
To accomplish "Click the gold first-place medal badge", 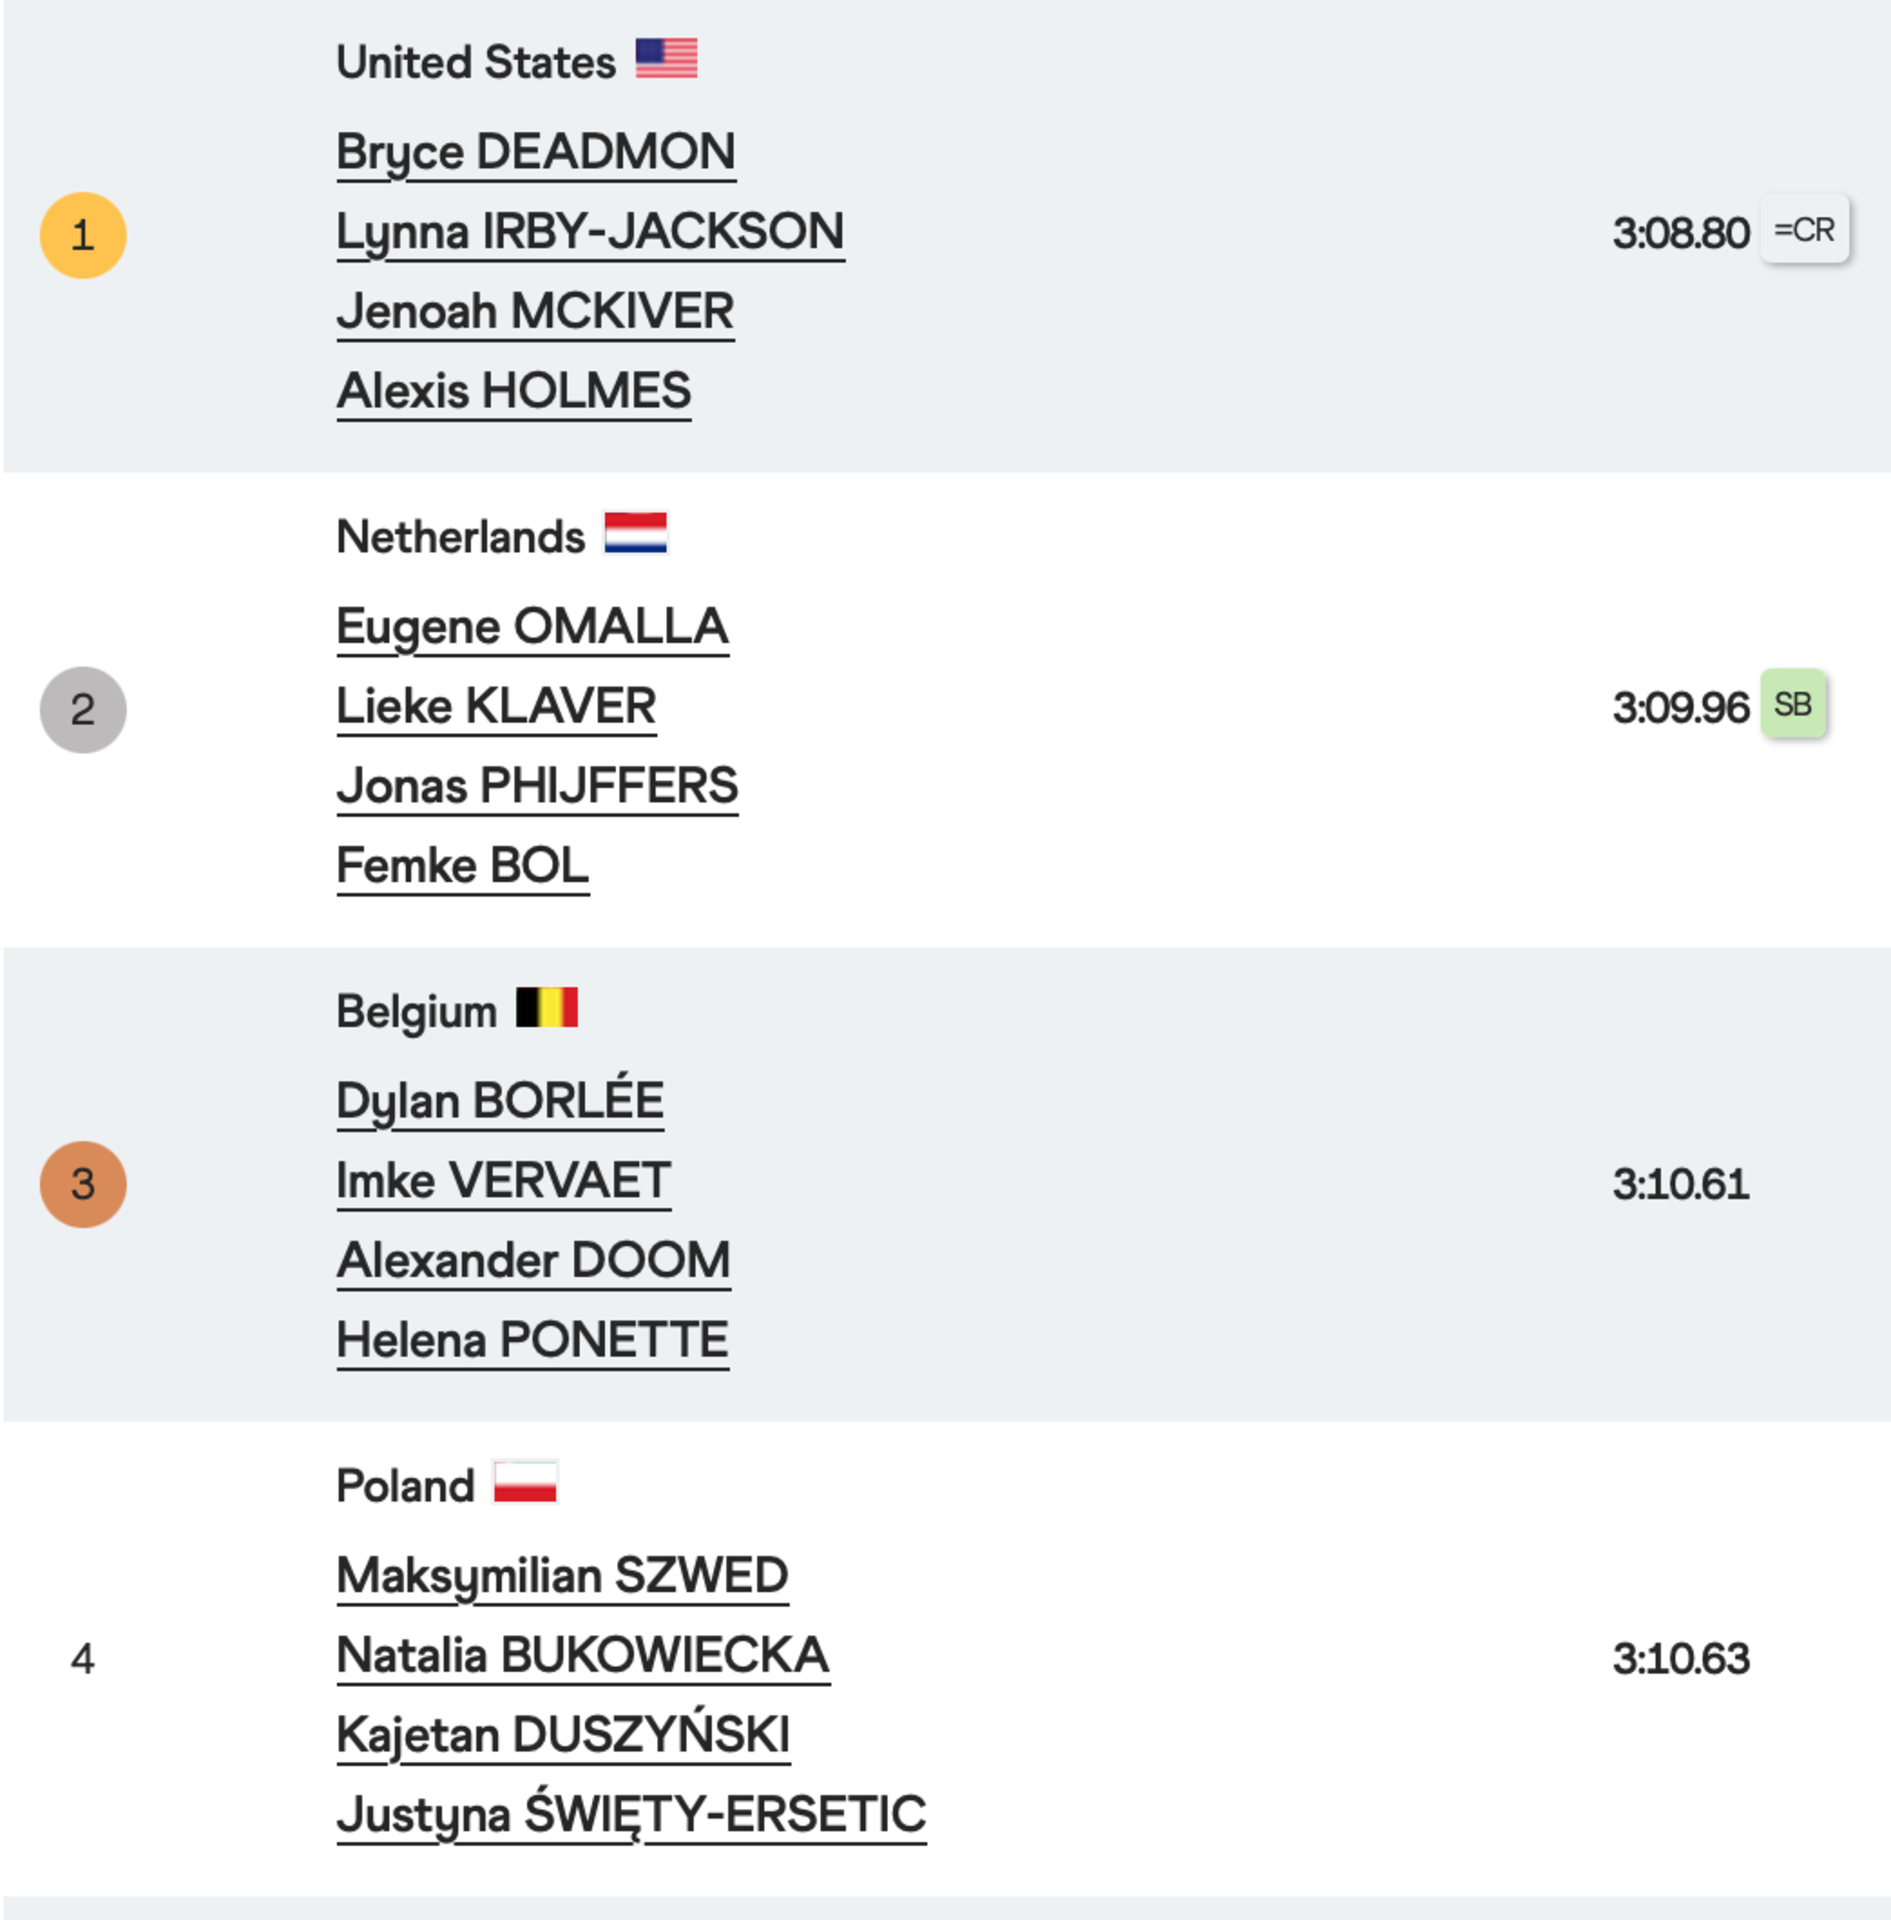I will pos(83,236).
